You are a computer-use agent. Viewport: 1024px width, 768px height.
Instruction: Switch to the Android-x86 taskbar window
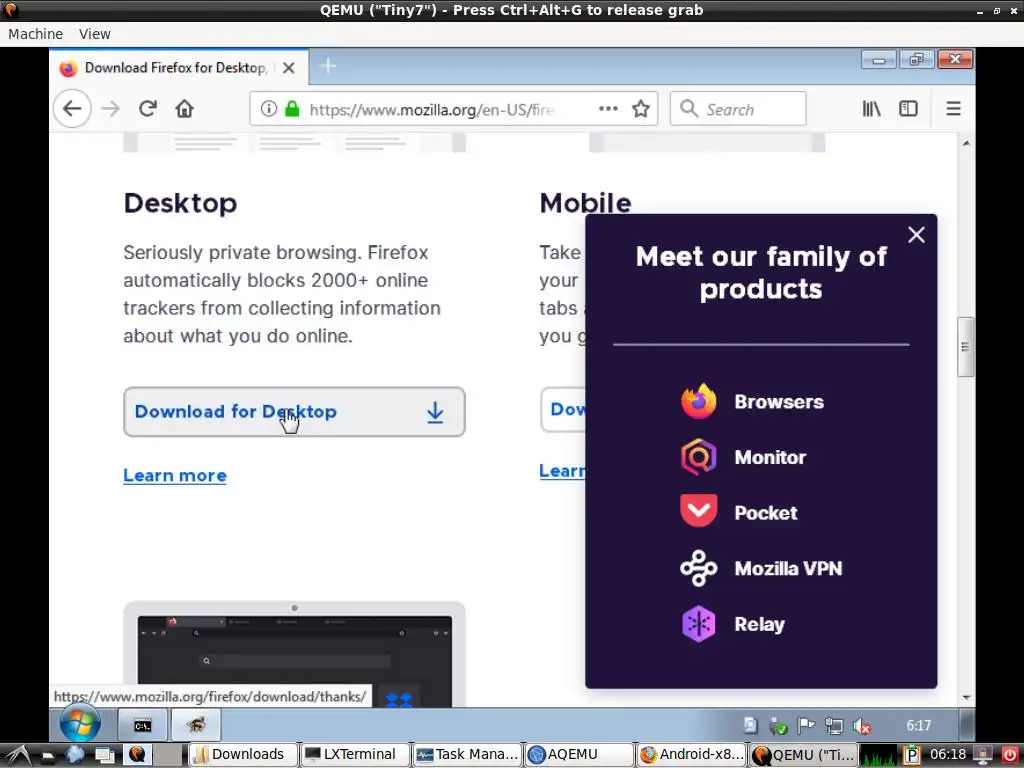tap(692, 755)
